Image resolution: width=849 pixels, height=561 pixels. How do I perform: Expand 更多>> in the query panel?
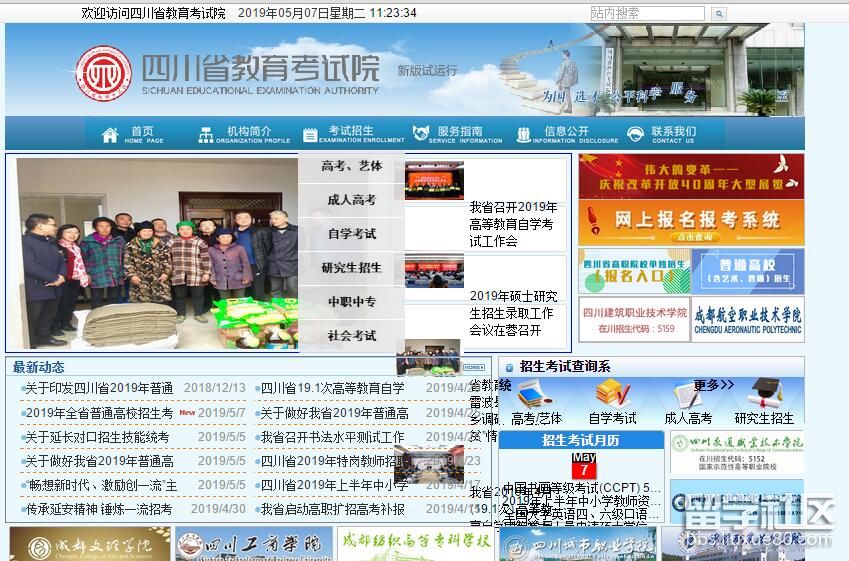(713, 385)
